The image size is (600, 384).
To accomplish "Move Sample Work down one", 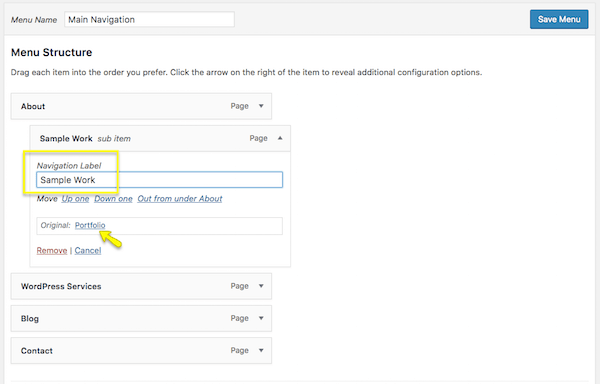I will click(113, 199).
